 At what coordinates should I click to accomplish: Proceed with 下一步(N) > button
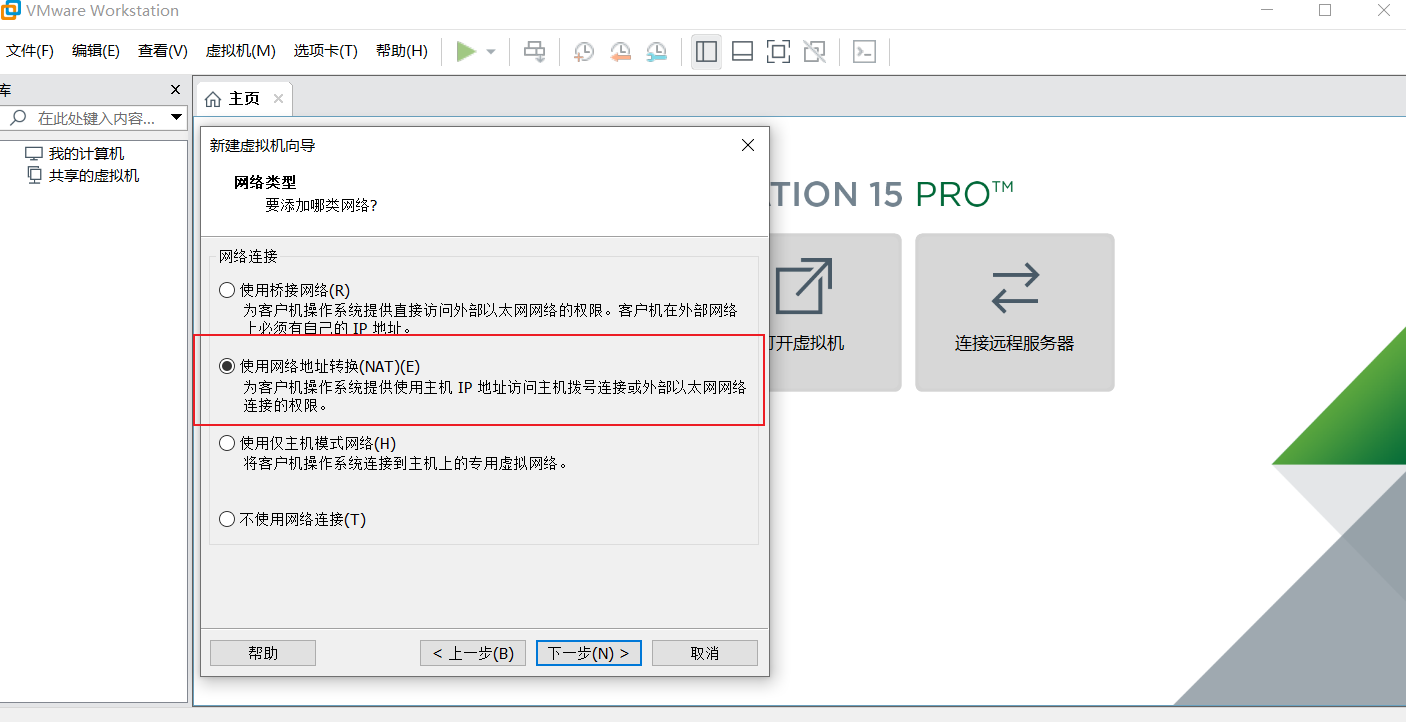pyautogui.click(x=589, y=653)
